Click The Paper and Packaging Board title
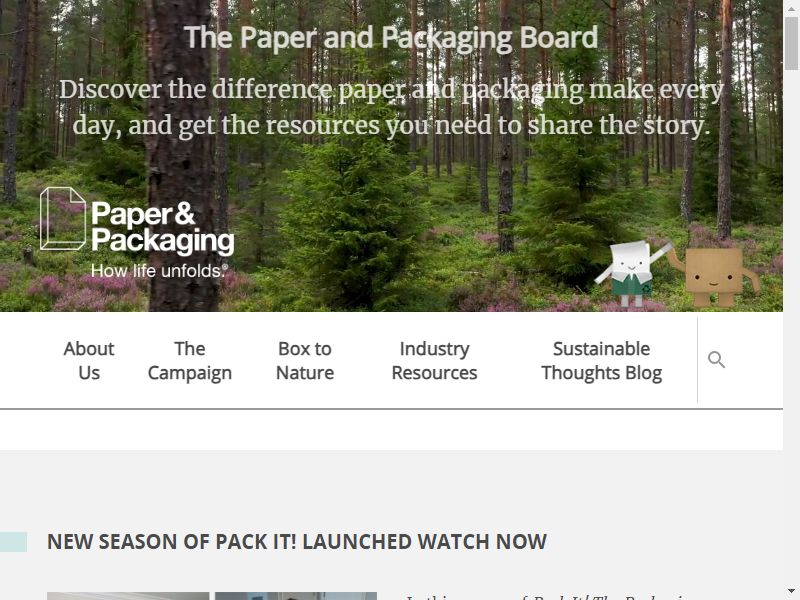Screen dimensions: 800x600 click(x=391, y=37)
